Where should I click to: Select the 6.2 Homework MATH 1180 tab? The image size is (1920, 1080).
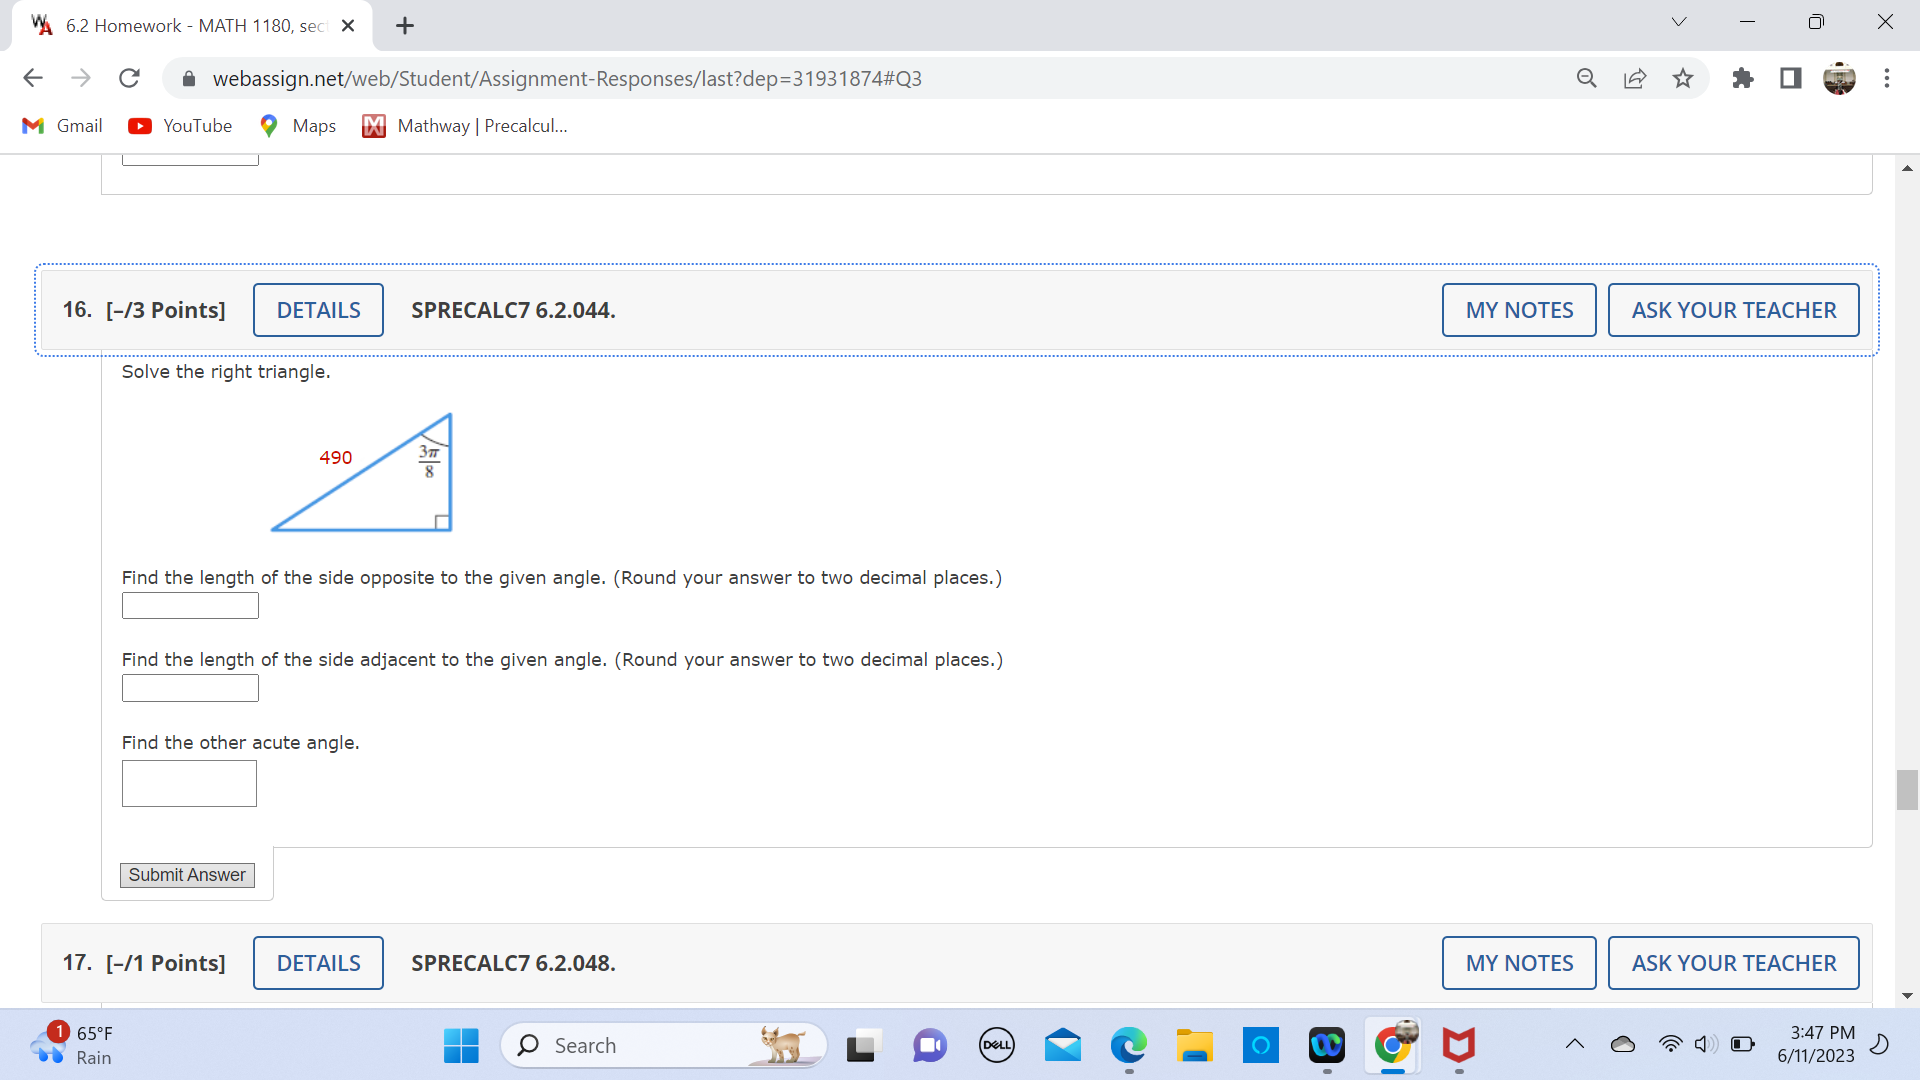[180, 25]
